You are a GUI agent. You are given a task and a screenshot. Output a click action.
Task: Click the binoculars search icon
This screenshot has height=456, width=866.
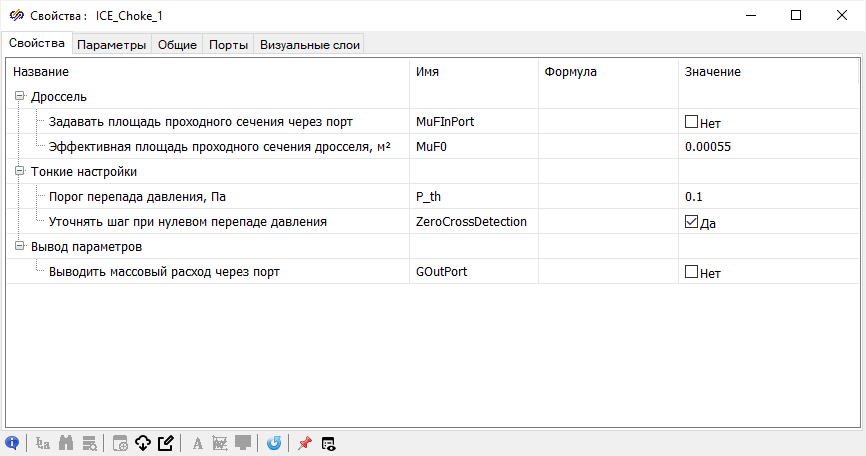pyautogui.click(x=67, y=443)
